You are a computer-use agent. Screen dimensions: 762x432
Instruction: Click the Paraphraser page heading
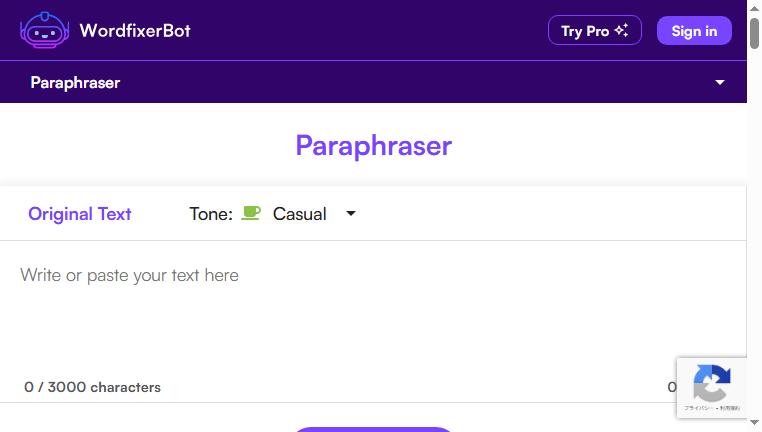pyautogui.click(x=374, y=145)
